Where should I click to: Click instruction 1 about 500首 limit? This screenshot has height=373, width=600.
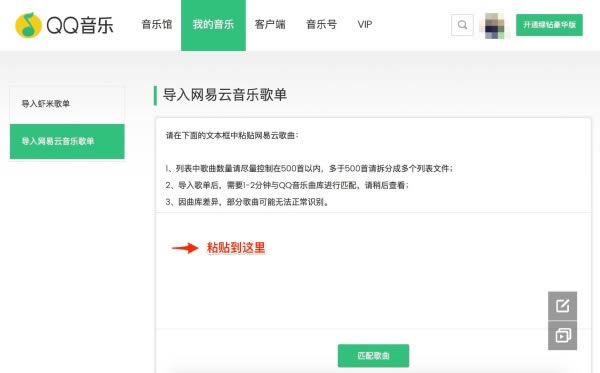coord(309,168)
